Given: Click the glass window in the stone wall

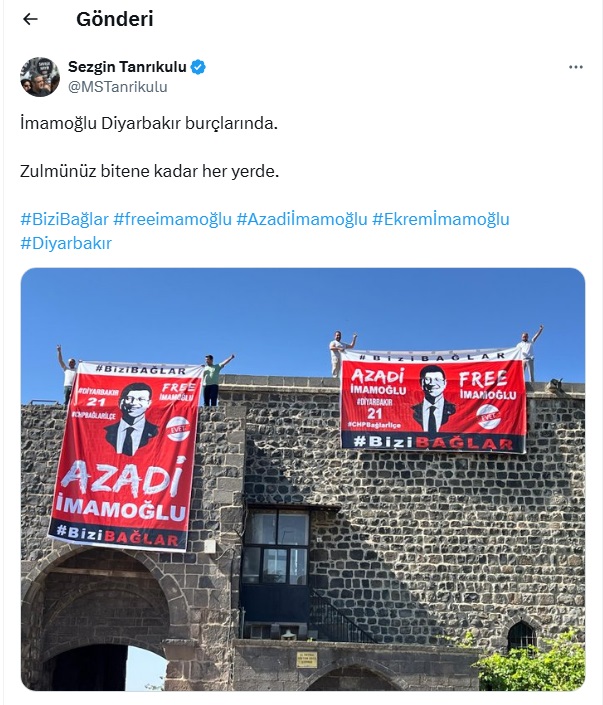Looking at the screenshot, I should [276, 546].
